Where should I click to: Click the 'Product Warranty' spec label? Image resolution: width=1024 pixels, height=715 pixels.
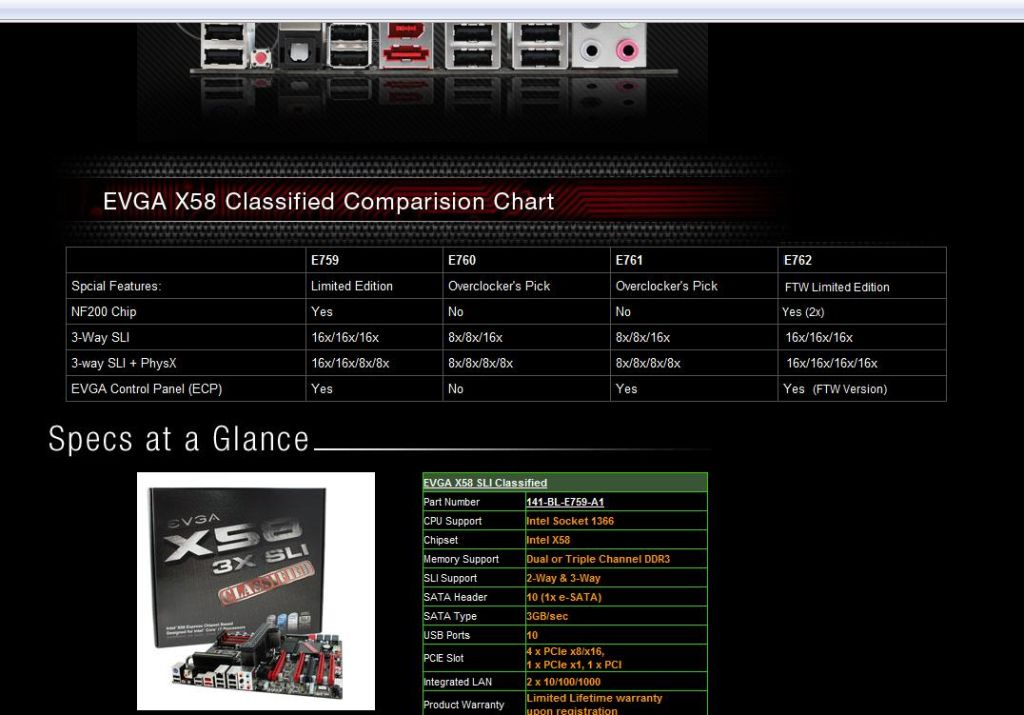(x=464, y=705)
